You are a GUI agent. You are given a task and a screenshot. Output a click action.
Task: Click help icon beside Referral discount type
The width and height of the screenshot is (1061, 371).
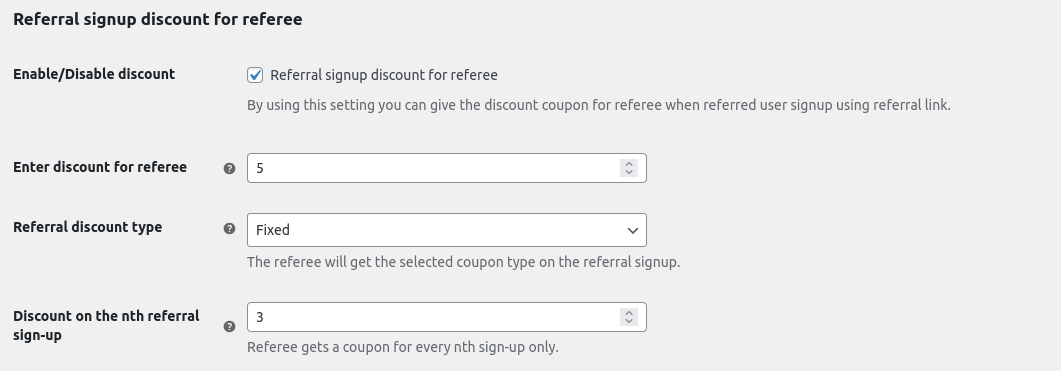tap(229, 229)
